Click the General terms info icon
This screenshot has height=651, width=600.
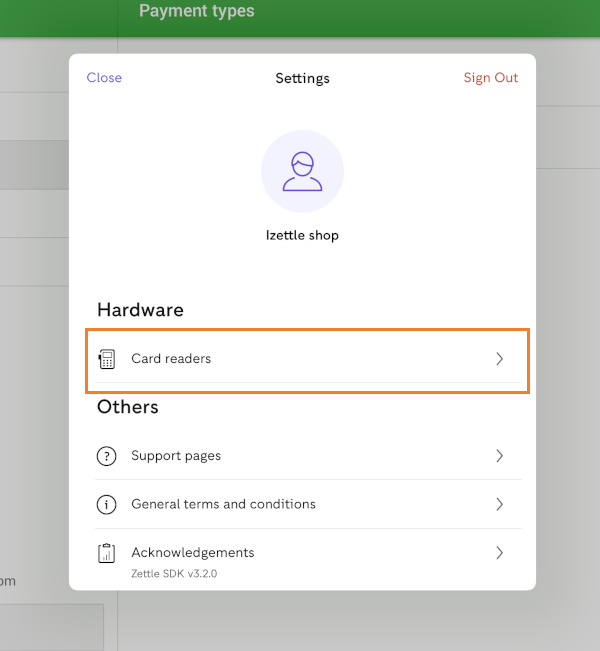(107, 504)
